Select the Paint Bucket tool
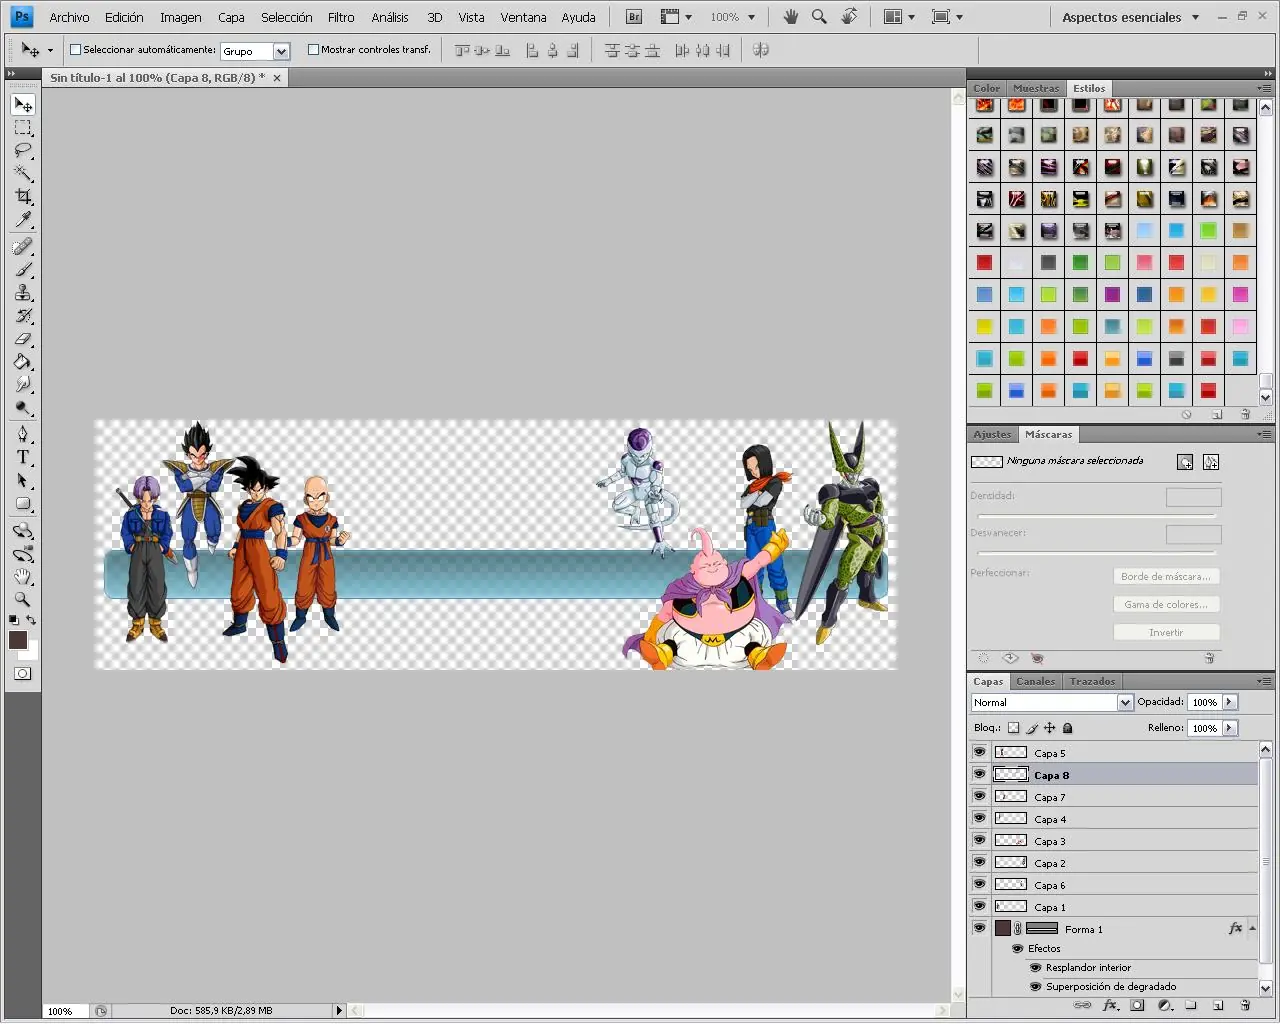This screenshot has height=1024, width=1280. pyautogui.click(x=23, y=362)
